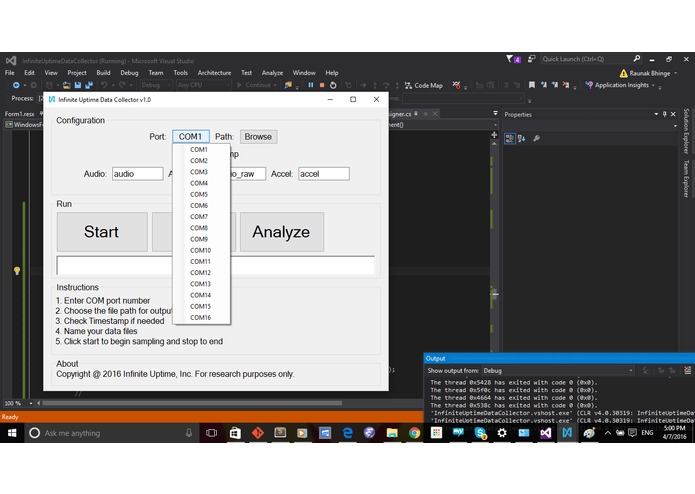Choose COM5 in the dropdown list
Screen dimensions: 695x494
click(201, 194)
